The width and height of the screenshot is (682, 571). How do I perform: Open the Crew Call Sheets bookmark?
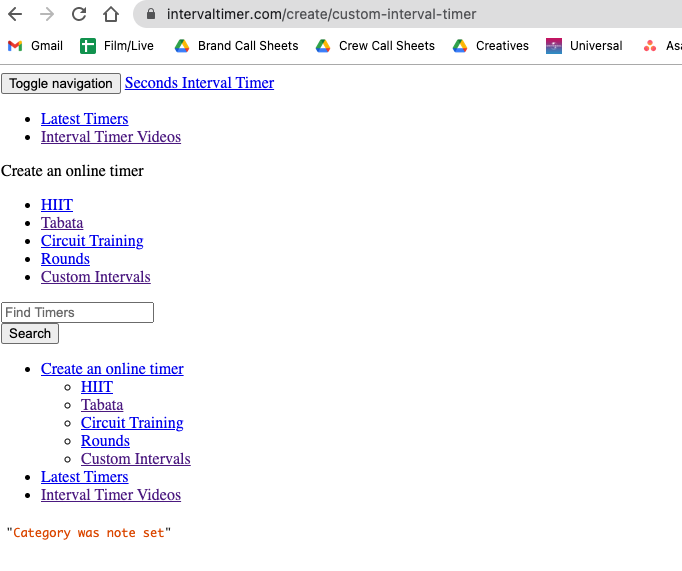375,46
